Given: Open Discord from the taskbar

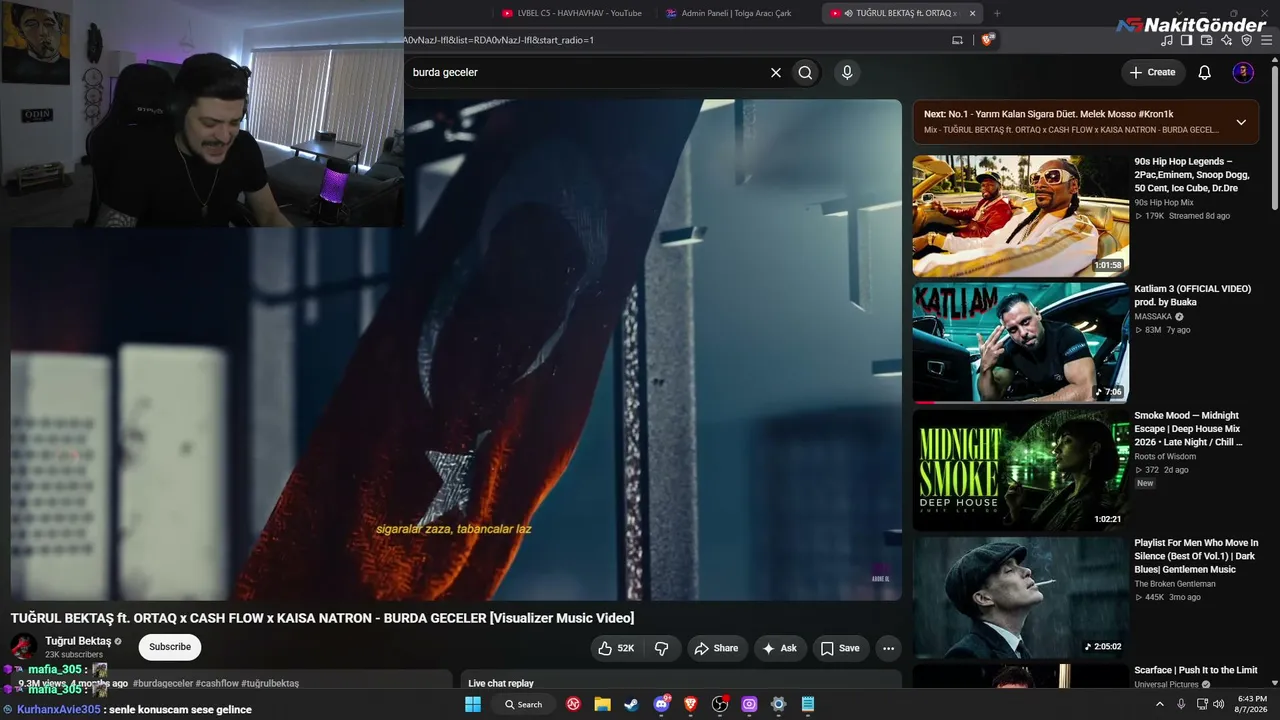Looking at the screenshot, I should coord(661,704).
